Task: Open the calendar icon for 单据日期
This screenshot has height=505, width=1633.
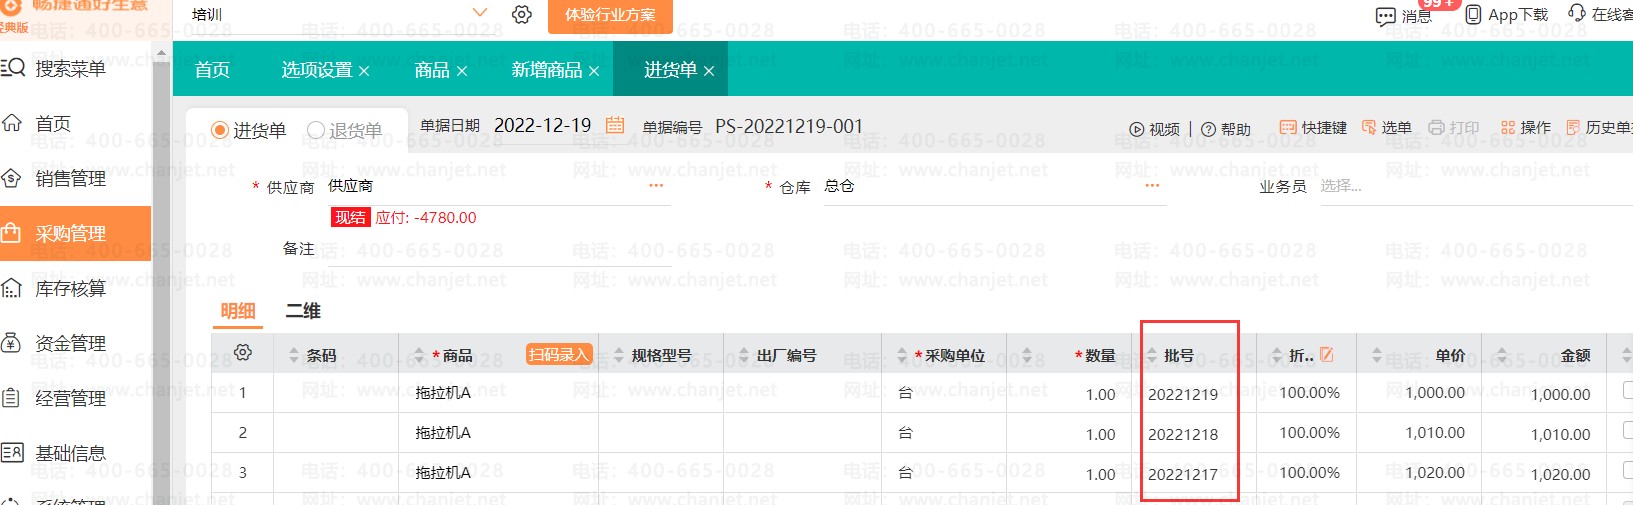Action: 615,125
